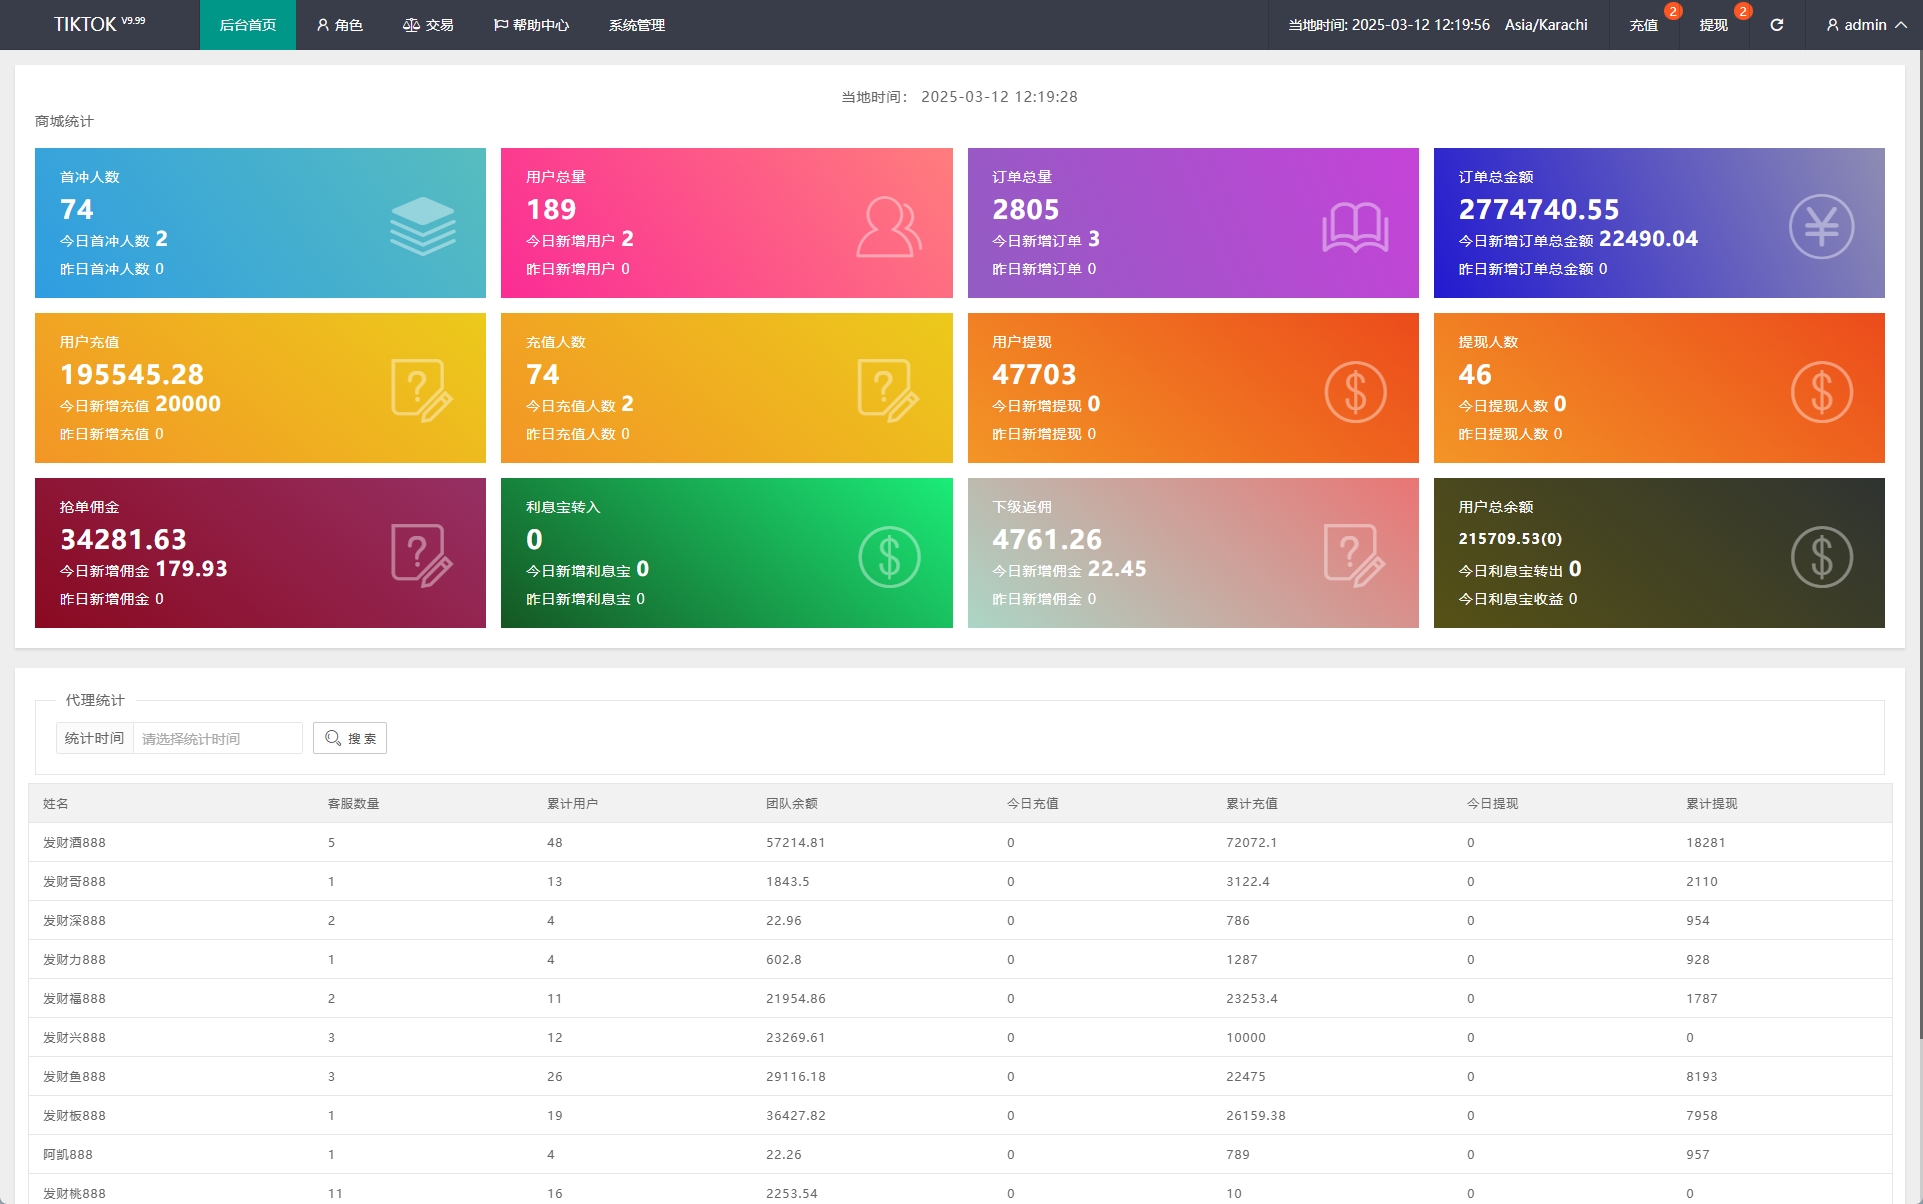This screenshot has height=1204, width=1923.
Task: Click dollar icon on 利息宝转入 card
Action: (x=888, y=557)
